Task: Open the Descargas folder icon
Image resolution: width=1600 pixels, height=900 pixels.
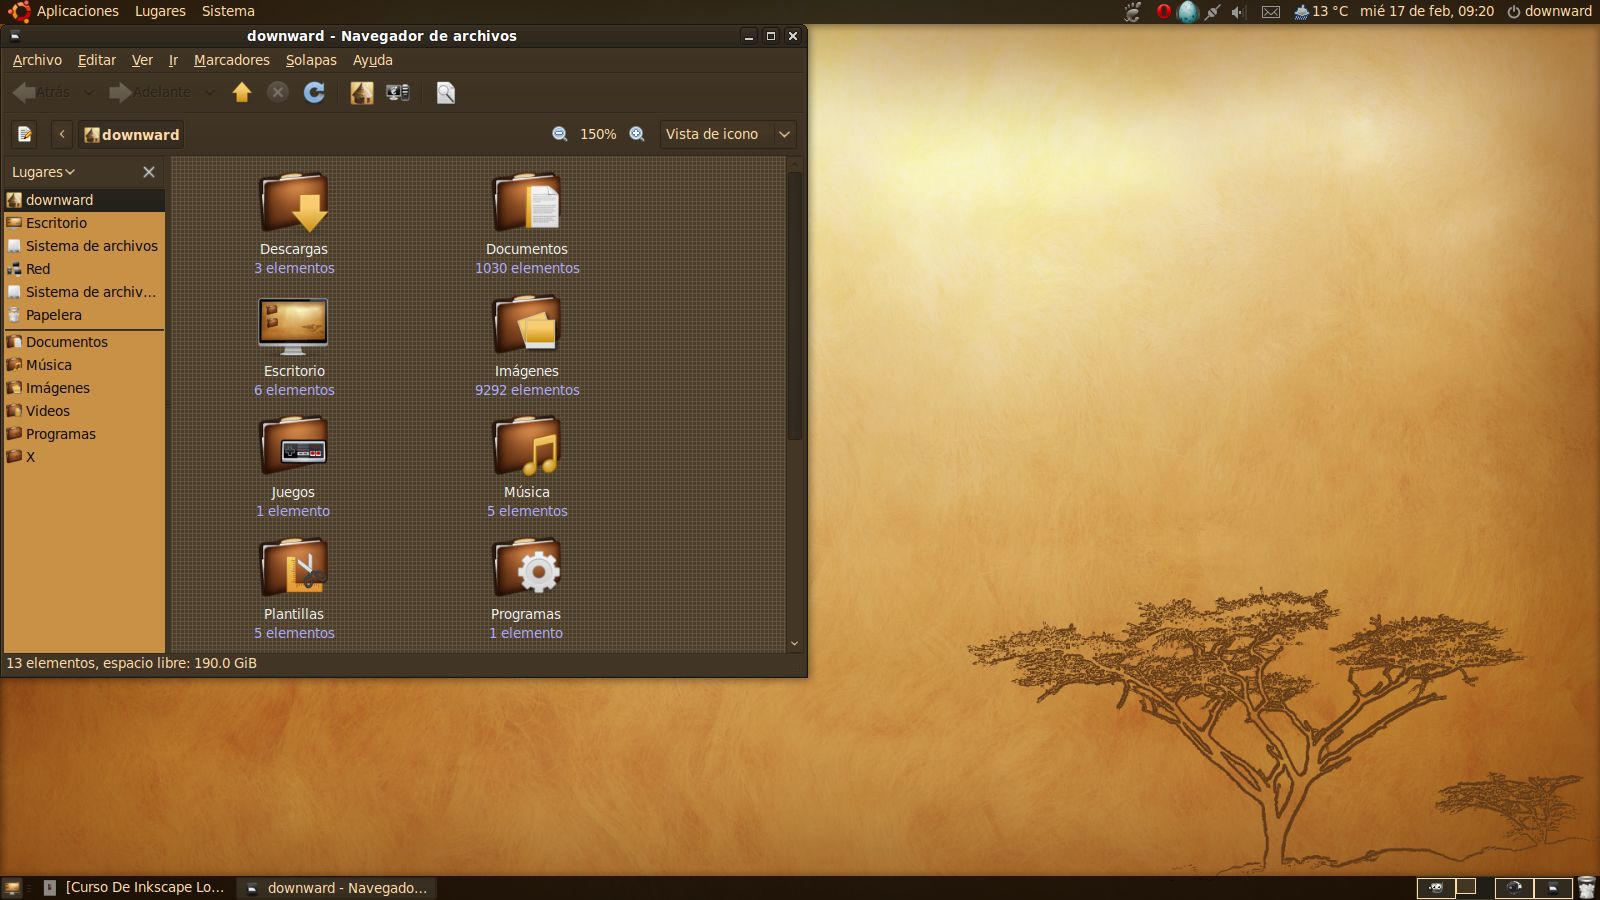Action: click(294, 204)
